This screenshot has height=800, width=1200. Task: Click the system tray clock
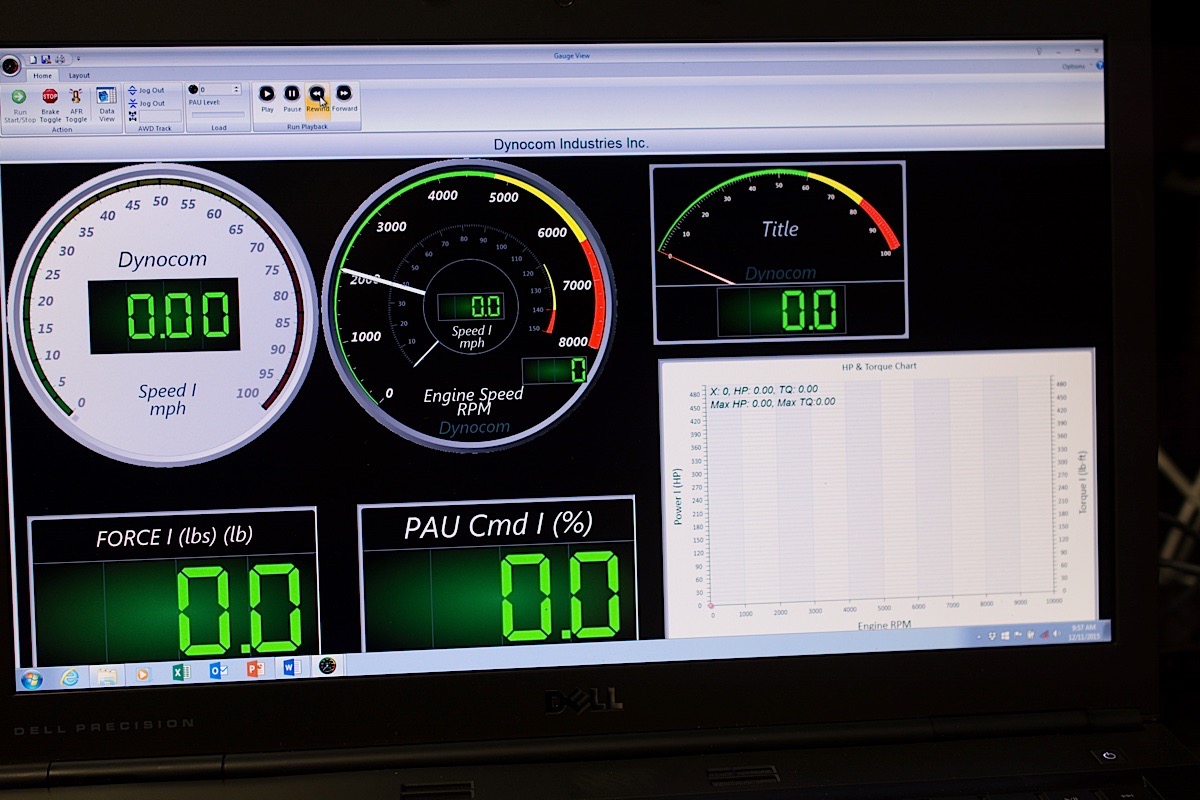pos(1082,631)
